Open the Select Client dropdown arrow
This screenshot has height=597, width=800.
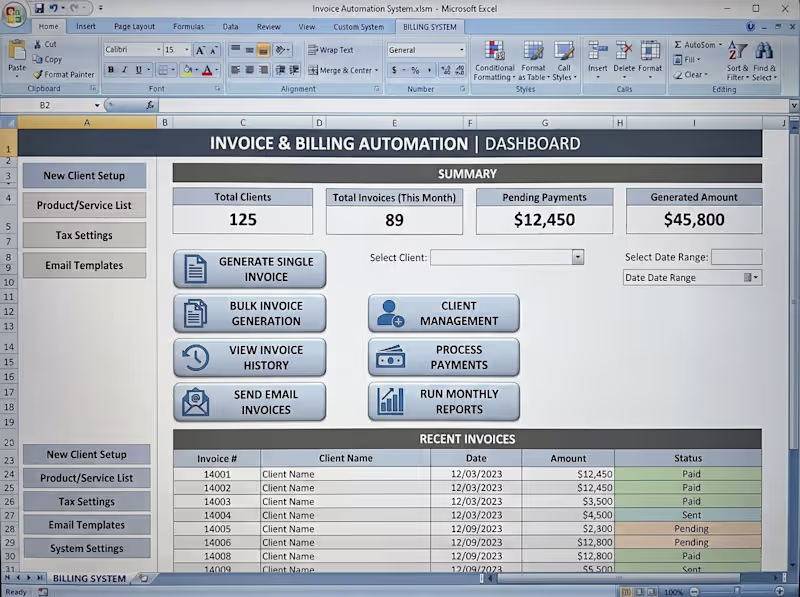578,257
